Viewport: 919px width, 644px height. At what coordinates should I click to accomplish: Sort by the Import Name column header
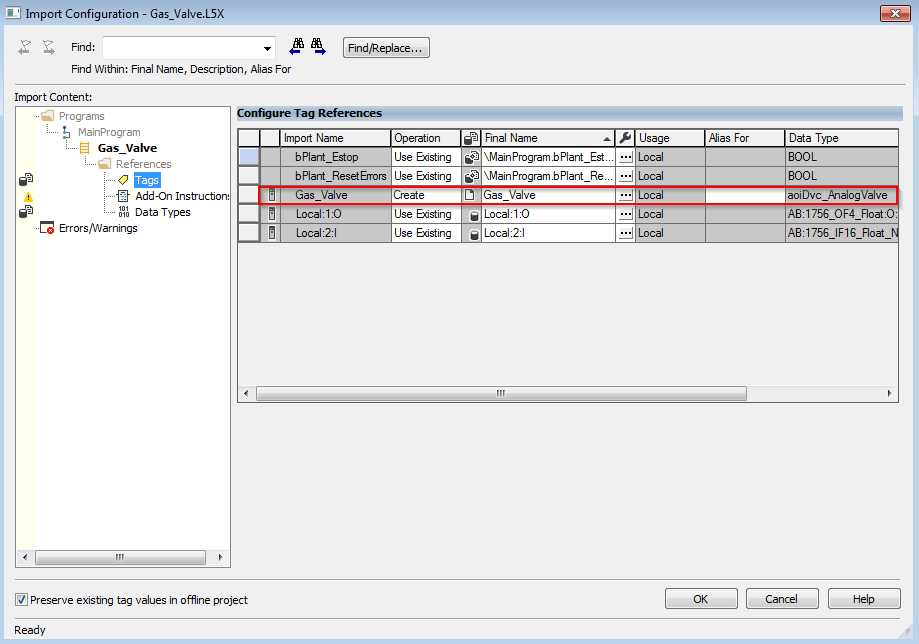(x=335, y=138)
